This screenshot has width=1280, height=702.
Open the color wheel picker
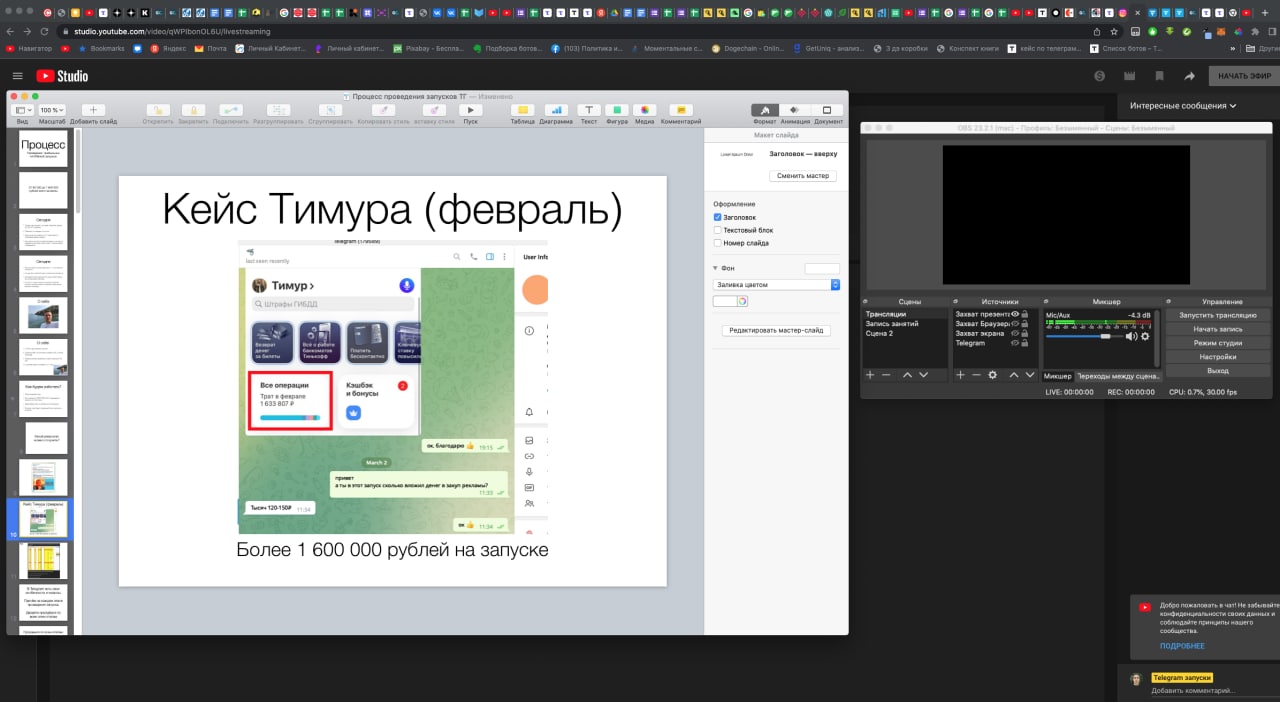click(743, 301)
